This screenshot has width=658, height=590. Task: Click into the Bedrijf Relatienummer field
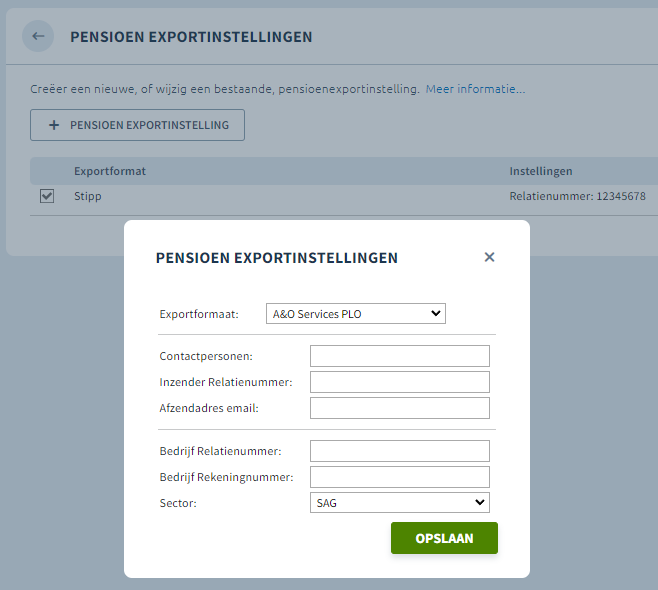tap(399, 451)
